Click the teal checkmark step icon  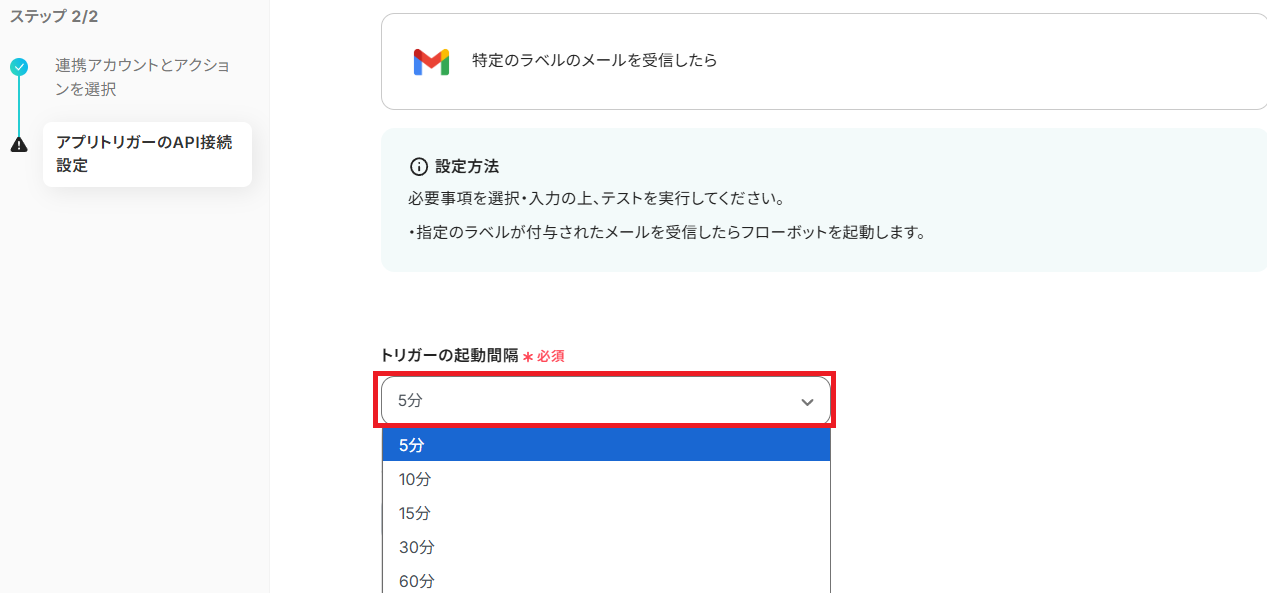pos(19,67)
